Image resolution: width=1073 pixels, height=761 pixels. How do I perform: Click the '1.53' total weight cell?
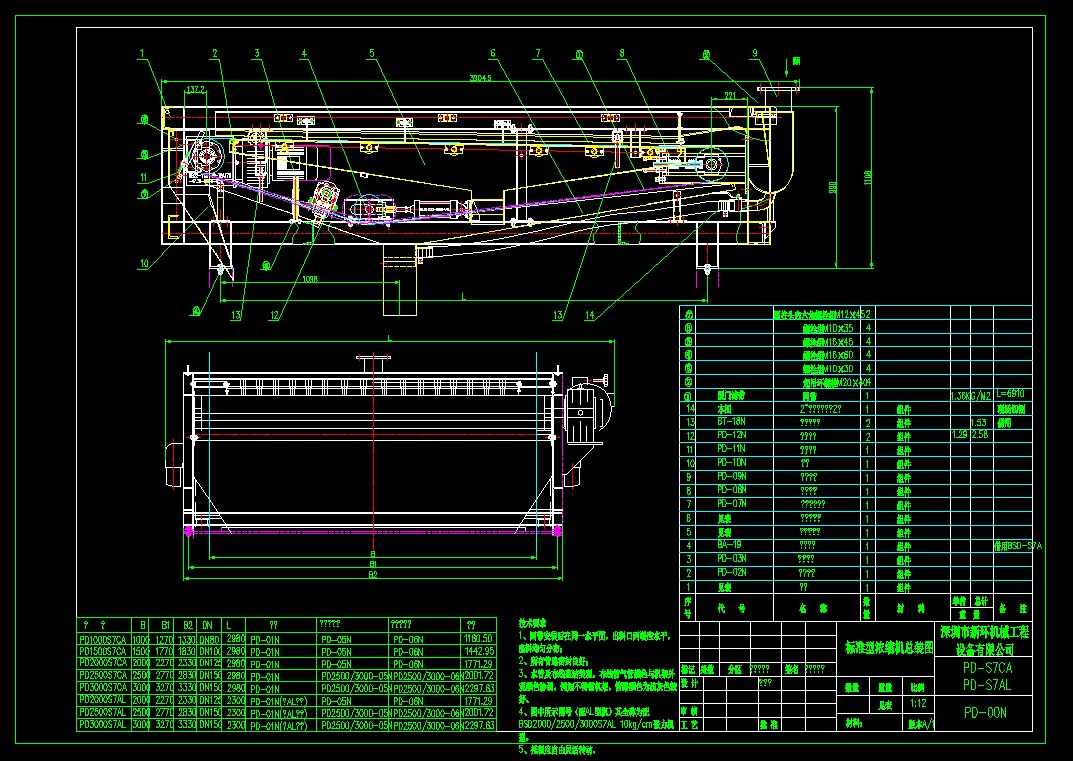[979, 422]
